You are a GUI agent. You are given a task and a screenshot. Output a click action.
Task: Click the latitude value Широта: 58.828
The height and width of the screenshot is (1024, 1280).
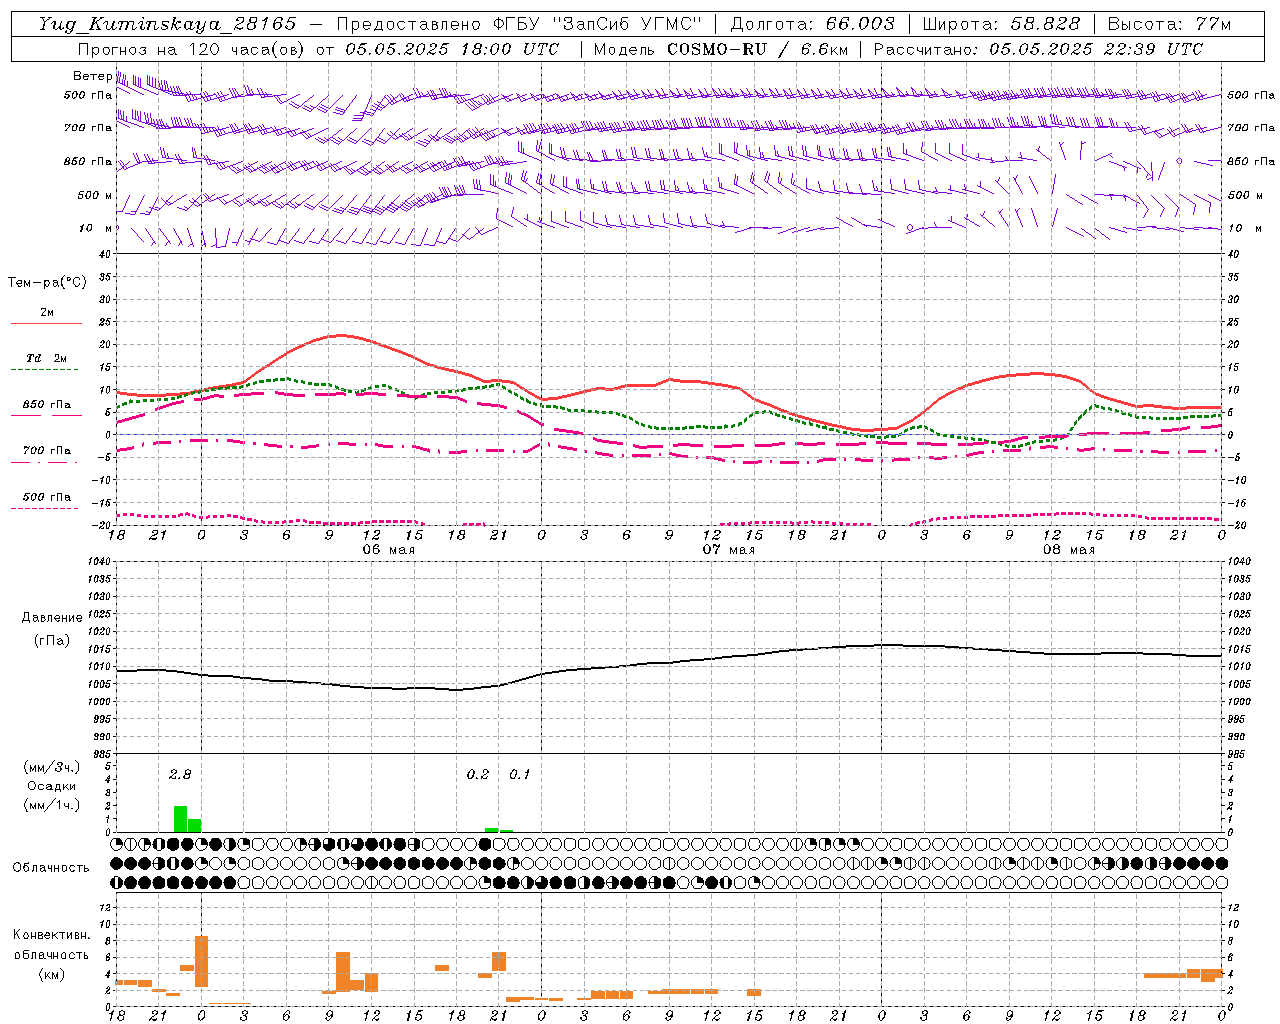[x=1001, y=24]
